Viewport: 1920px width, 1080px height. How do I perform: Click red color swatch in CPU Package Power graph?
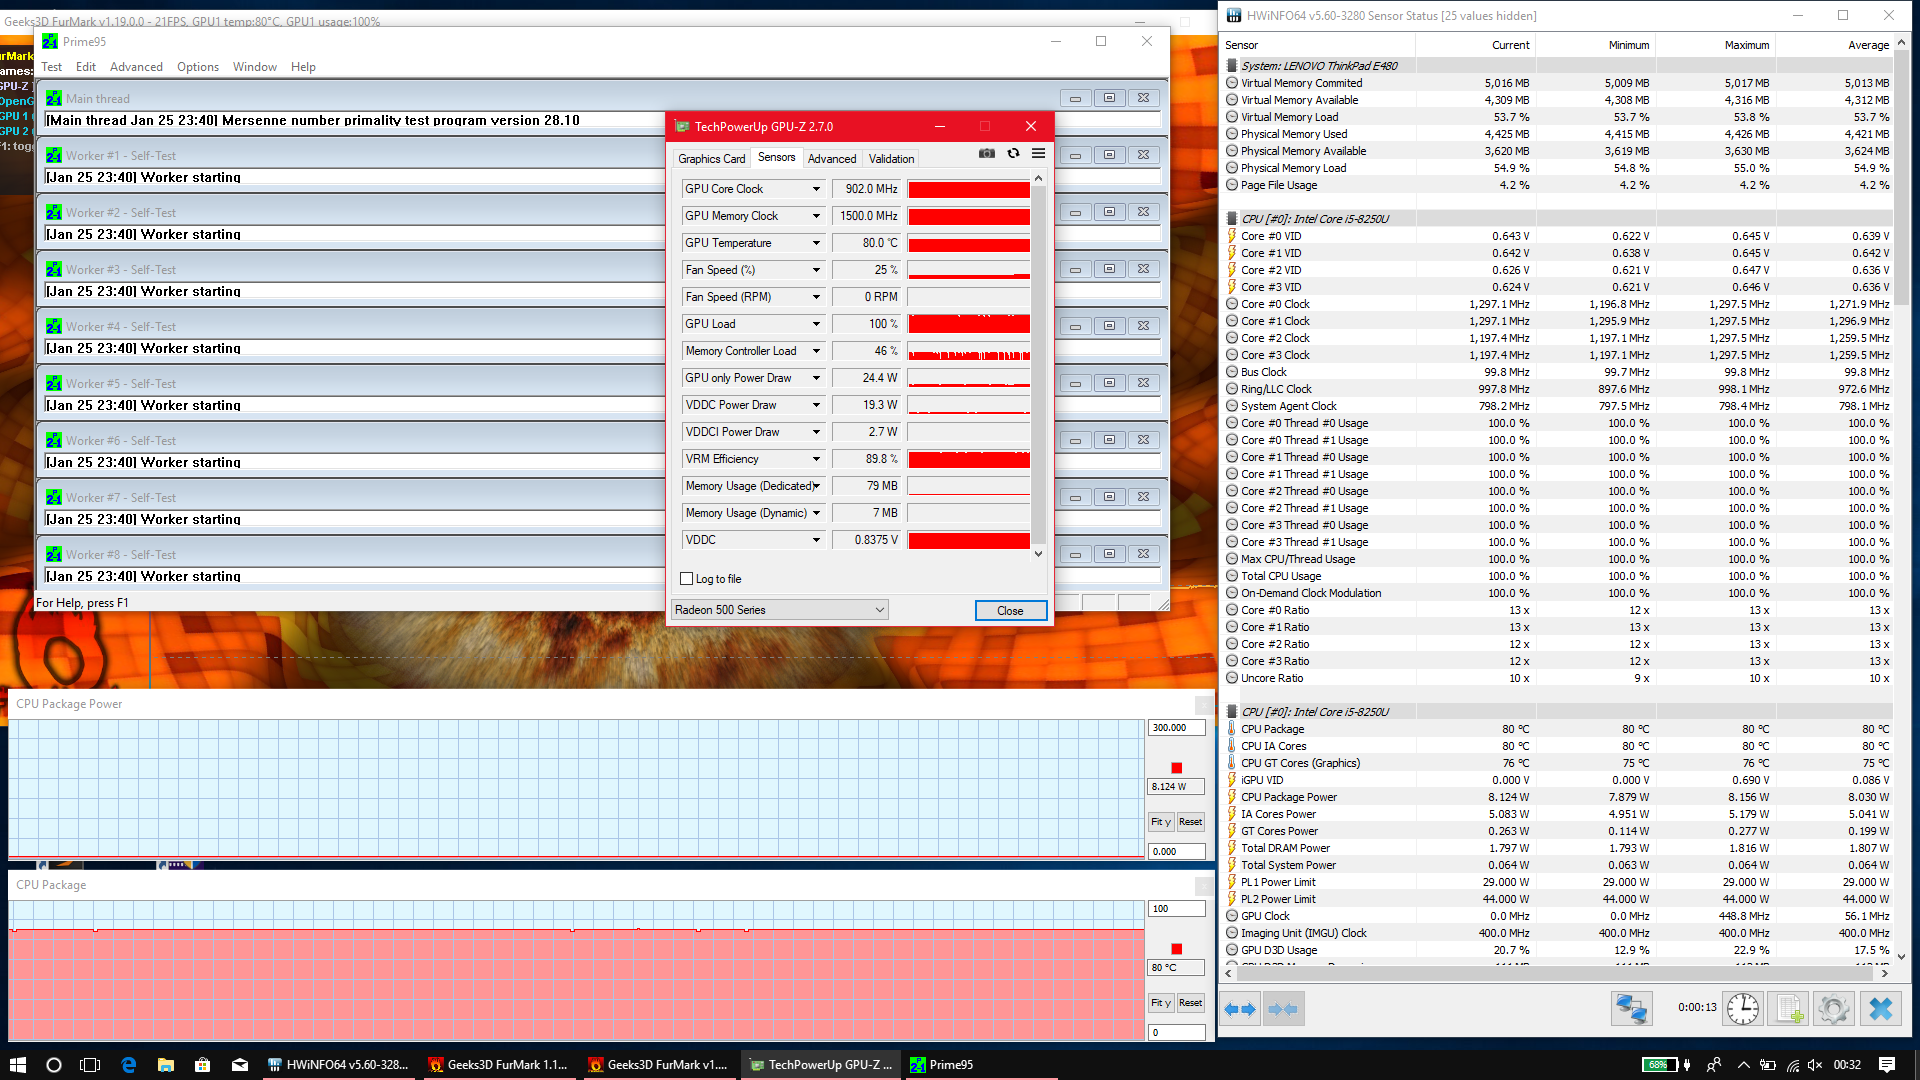pyautogui.click(x=1177, y=768)
